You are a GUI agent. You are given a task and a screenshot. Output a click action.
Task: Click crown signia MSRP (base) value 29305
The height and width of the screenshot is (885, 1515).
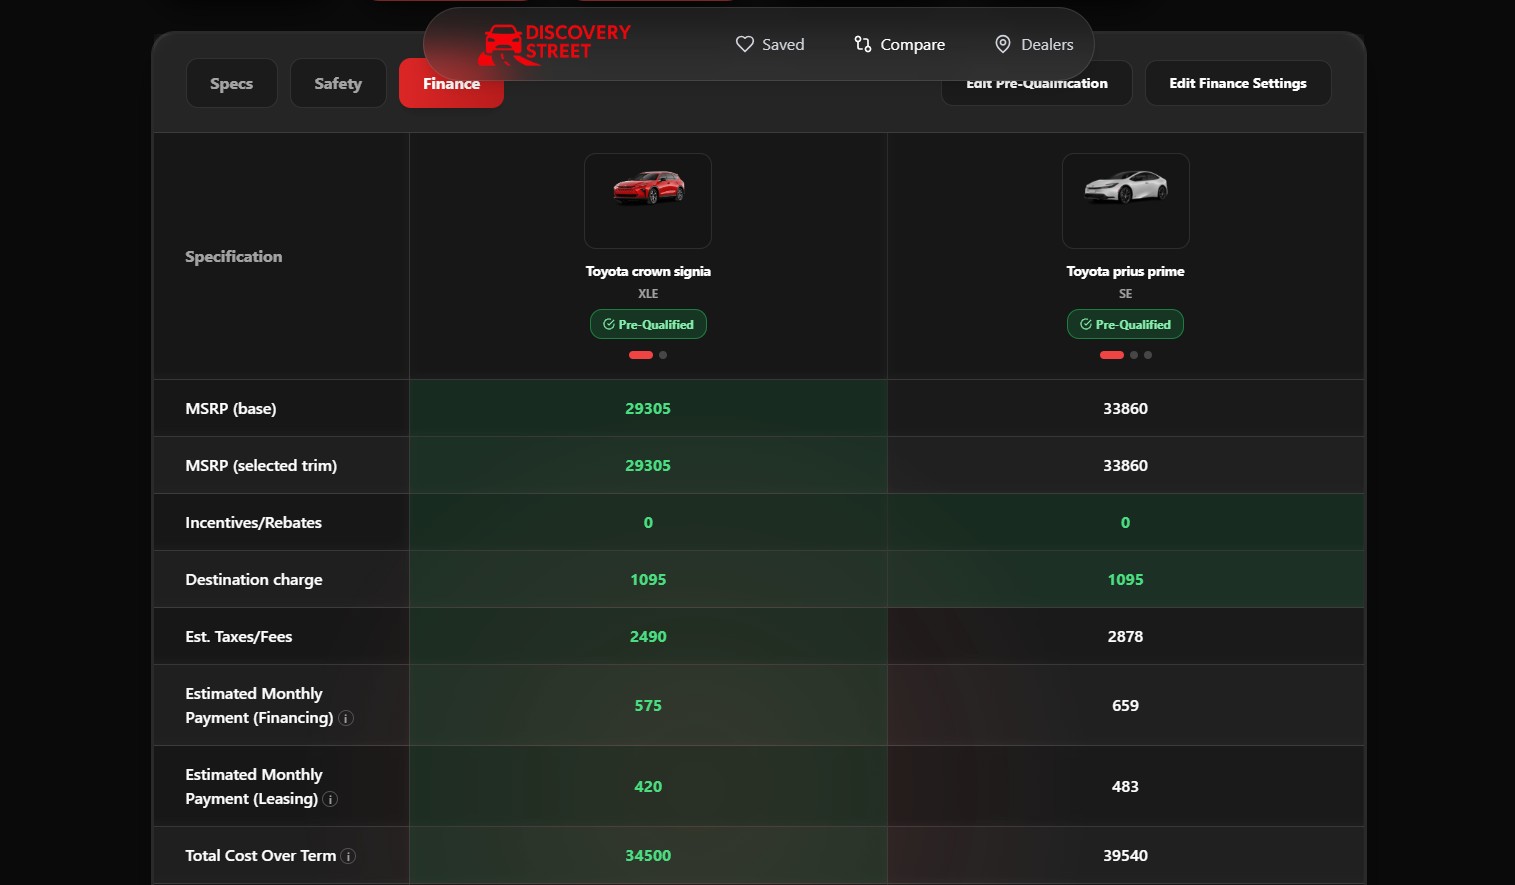[648, 408]
